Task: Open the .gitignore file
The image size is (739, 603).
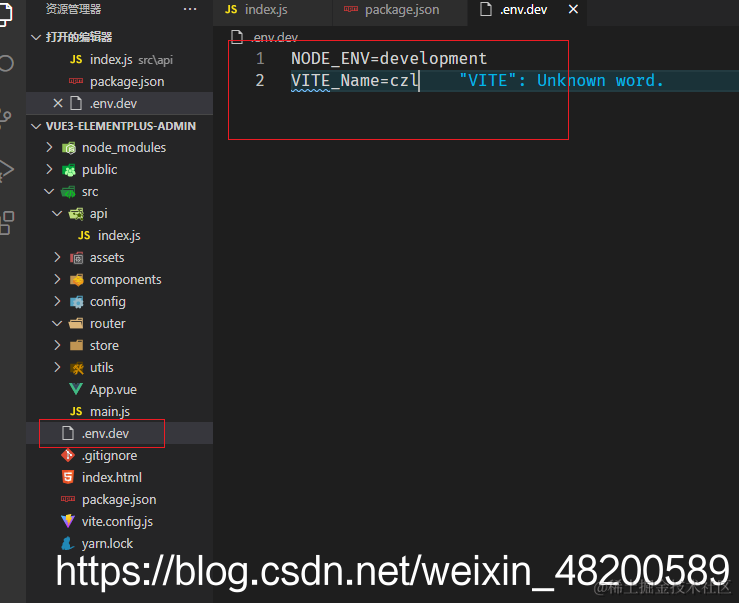Action: pos(120,455)
